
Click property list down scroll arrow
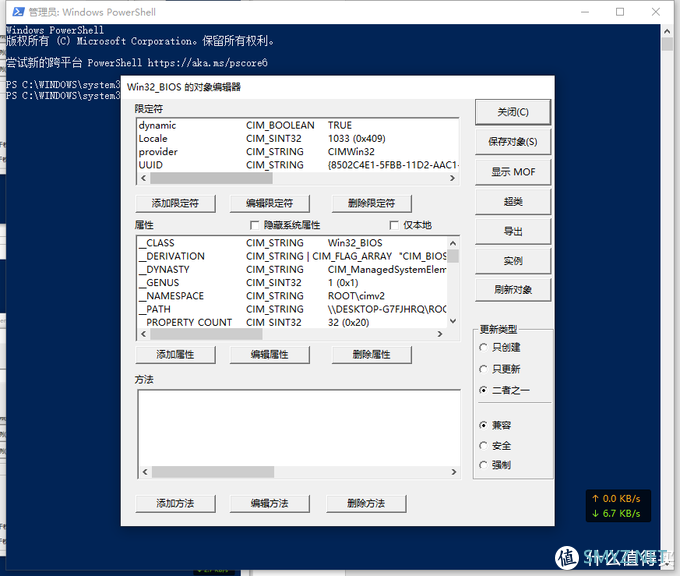point(453,321)
